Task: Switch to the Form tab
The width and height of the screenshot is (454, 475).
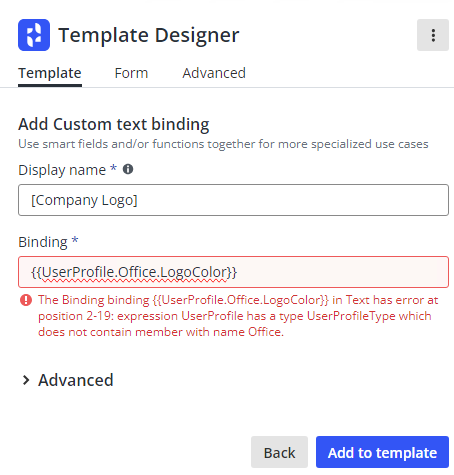Action: 131,73
